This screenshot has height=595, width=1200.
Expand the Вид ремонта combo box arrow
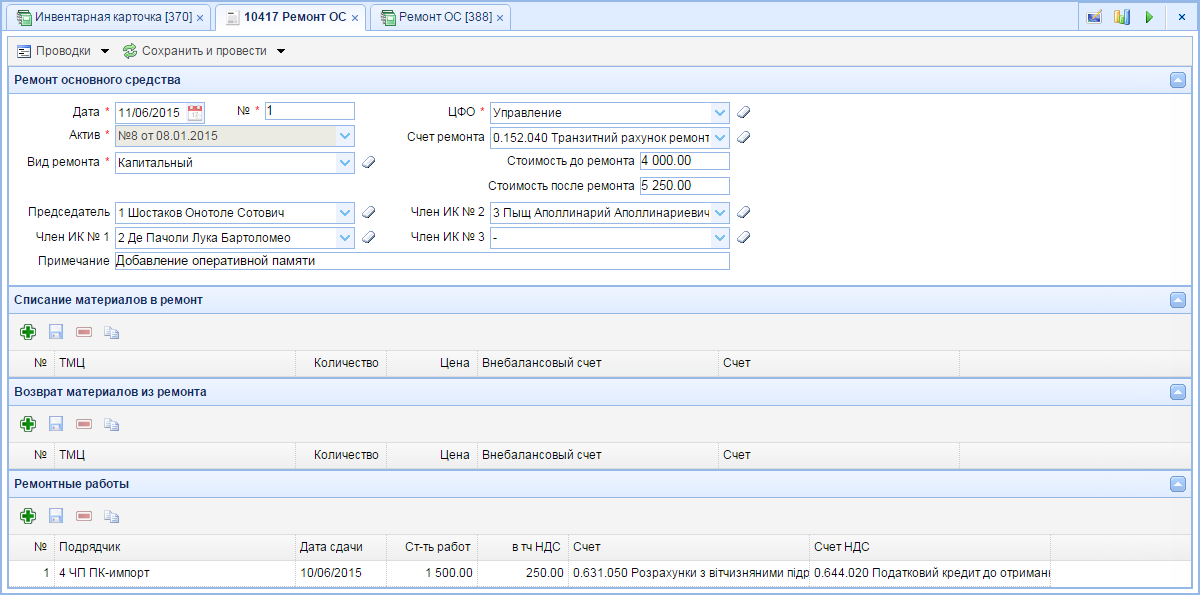coord(345,162)
